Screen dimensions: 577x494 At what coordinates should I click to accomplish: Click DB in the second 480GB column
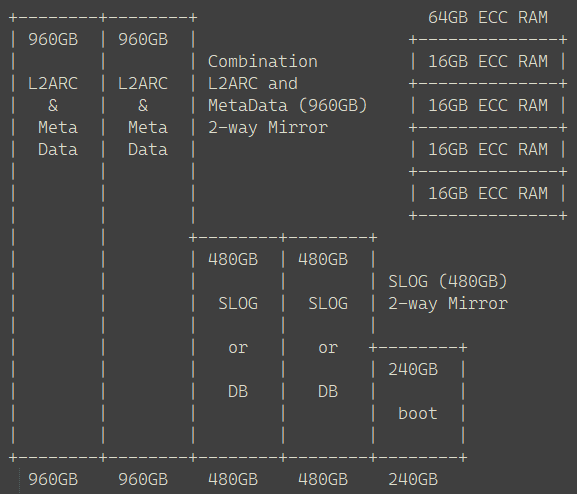click(x=328, y=392)
